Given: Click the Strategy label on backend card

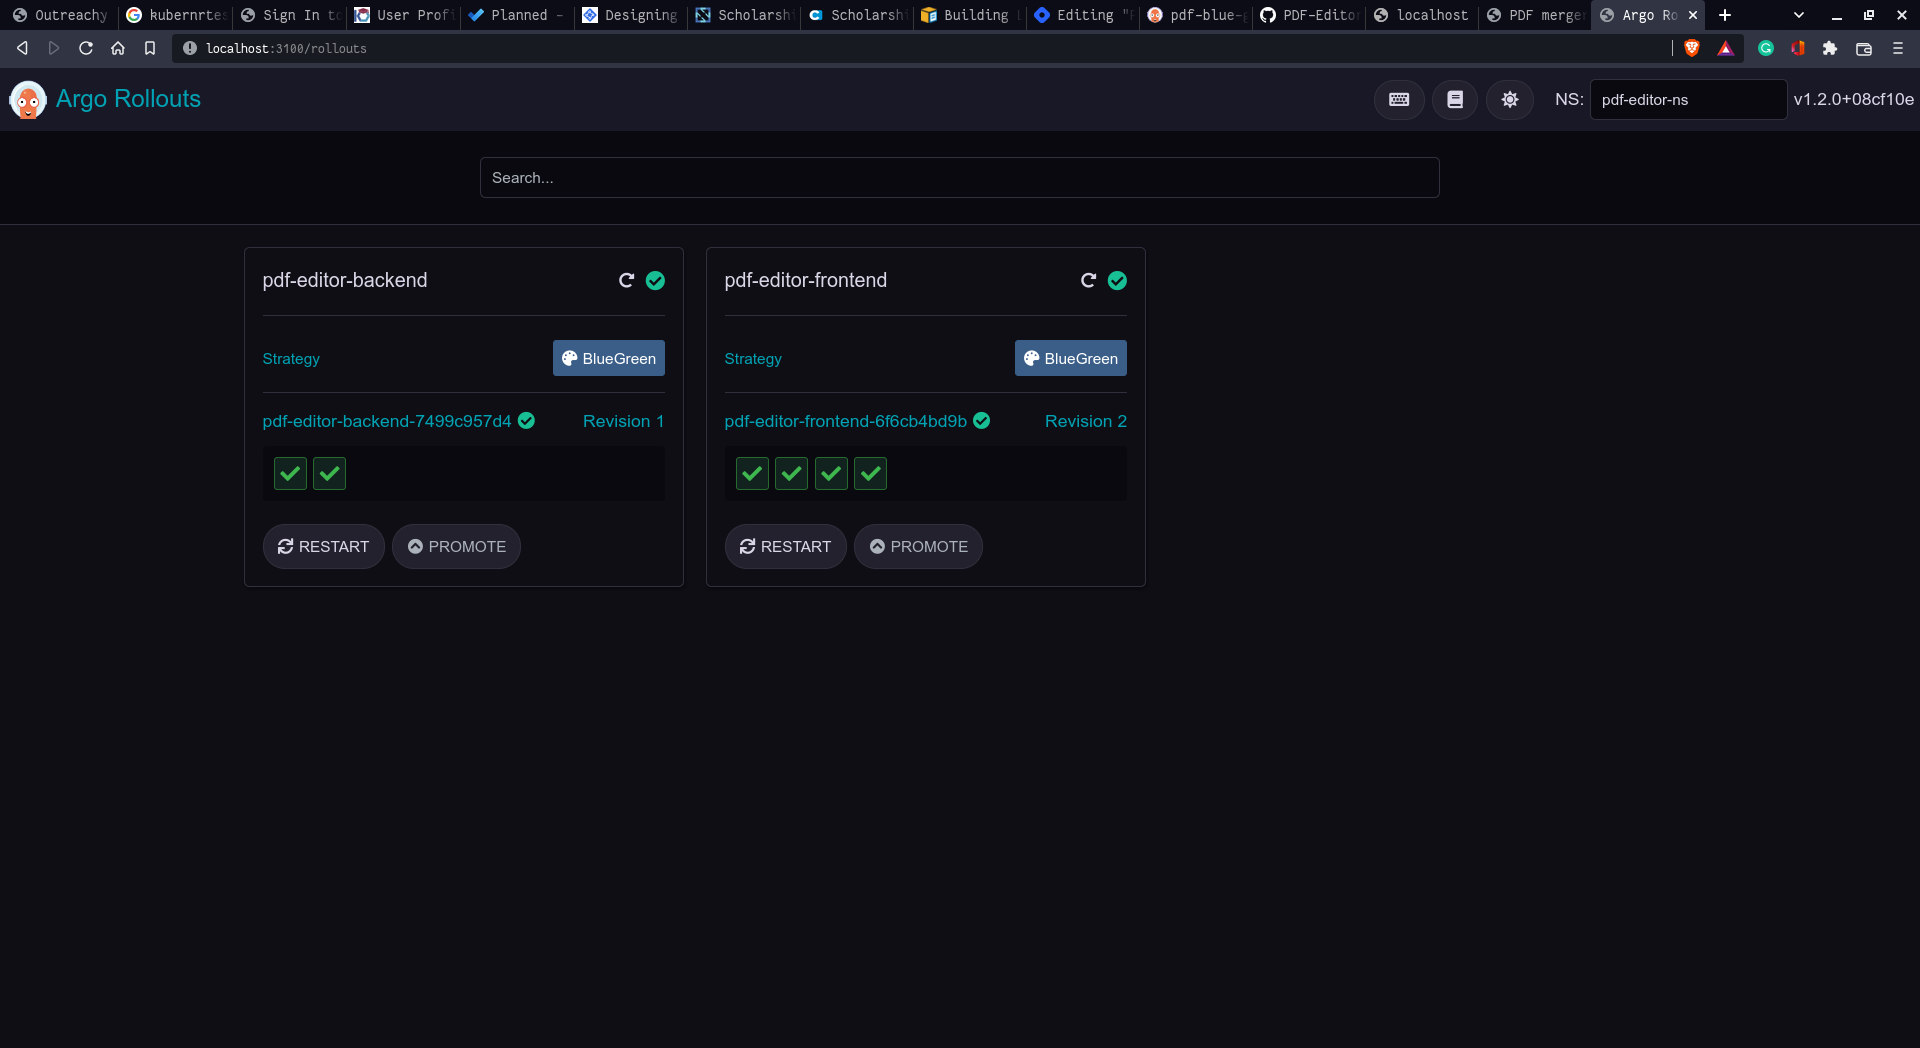Looking at the screenshot, I should [291, 359].
